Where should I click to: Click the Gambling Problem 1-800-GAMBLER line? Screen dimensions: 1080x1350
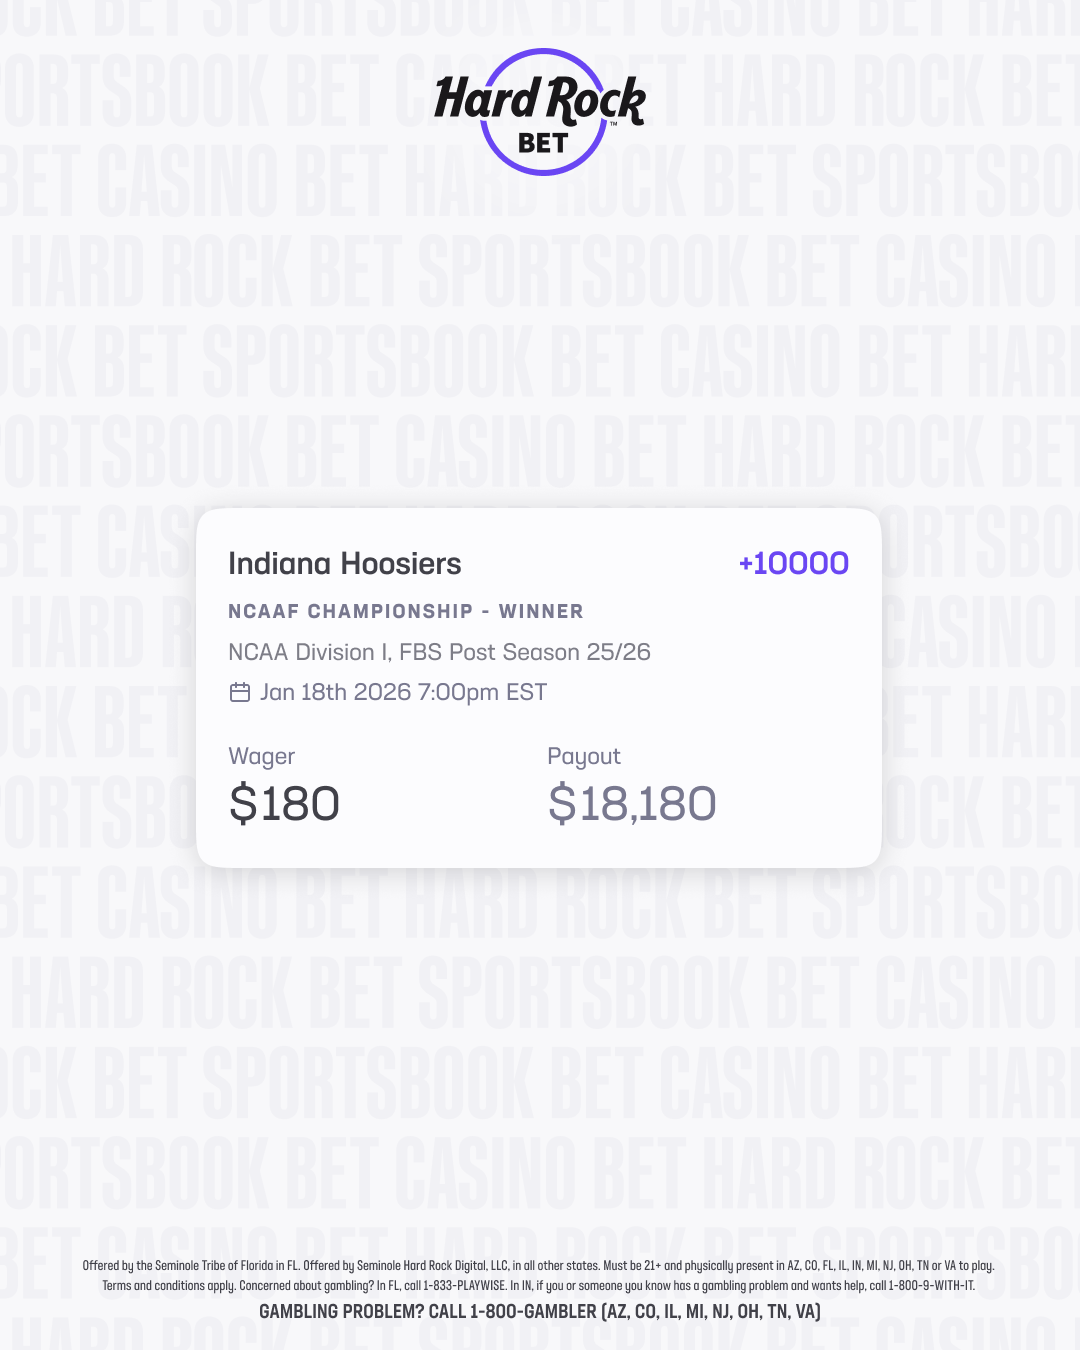tap(540, 1311)
